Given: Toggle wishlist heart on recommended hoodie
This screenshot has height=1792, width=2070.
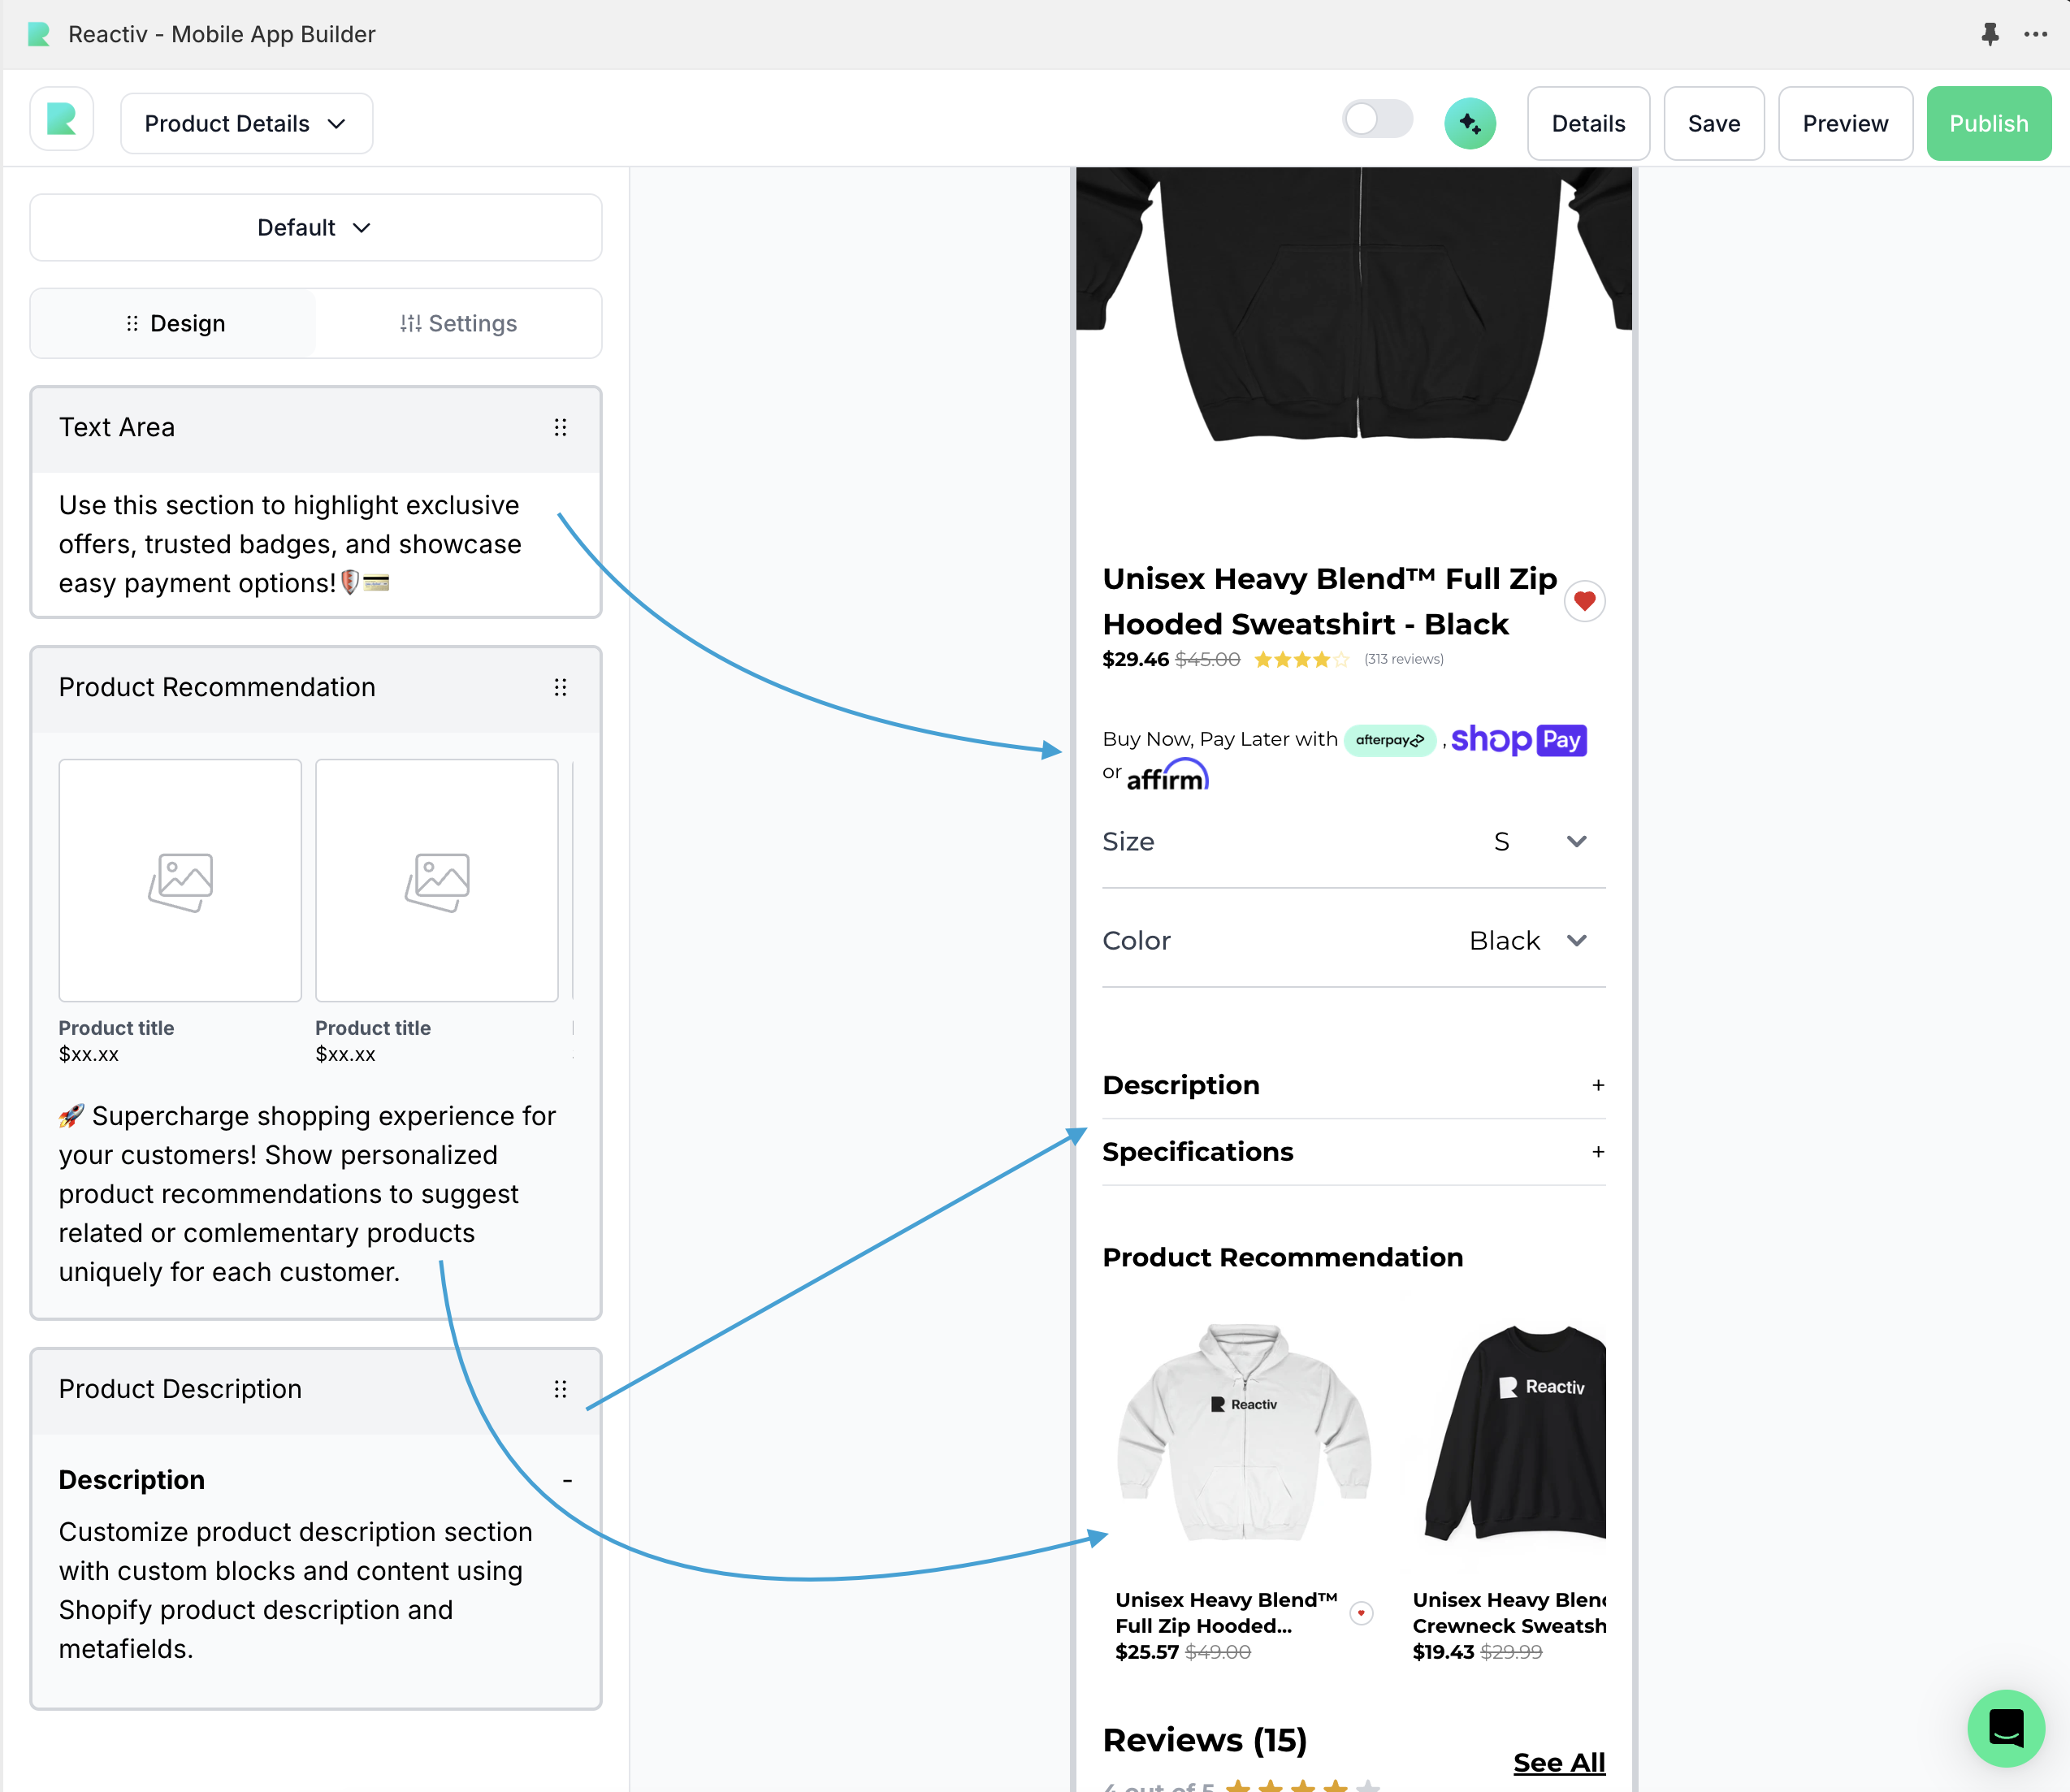Looking at the screenshot, I should (x=1361, y=1613).
